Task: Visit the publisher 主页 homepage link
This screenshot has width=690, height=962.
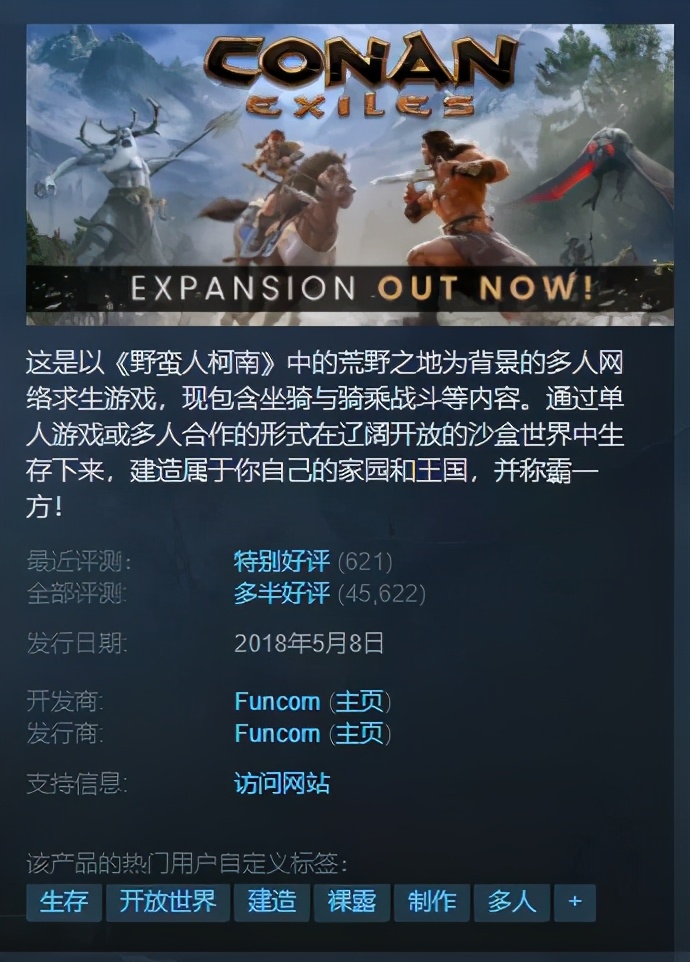Action: click(x=359, y=733)
